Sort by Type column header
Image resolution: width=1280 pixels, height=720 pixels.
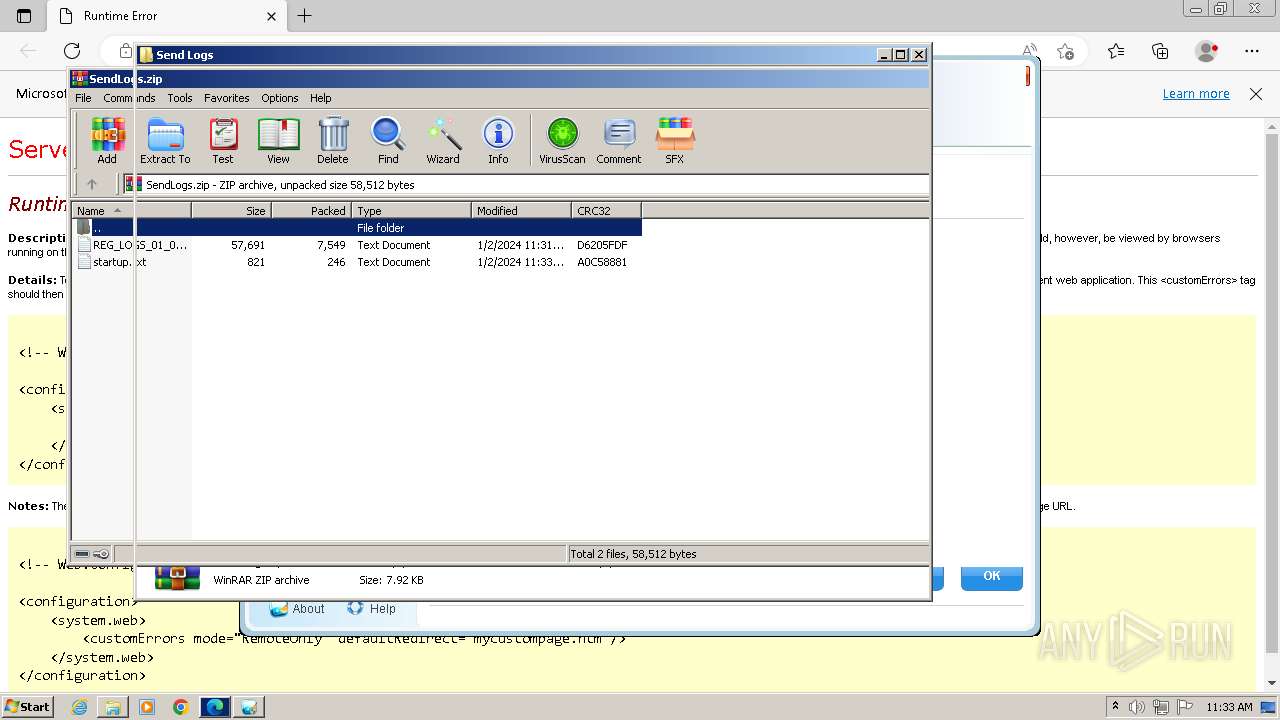coord(411,211)
